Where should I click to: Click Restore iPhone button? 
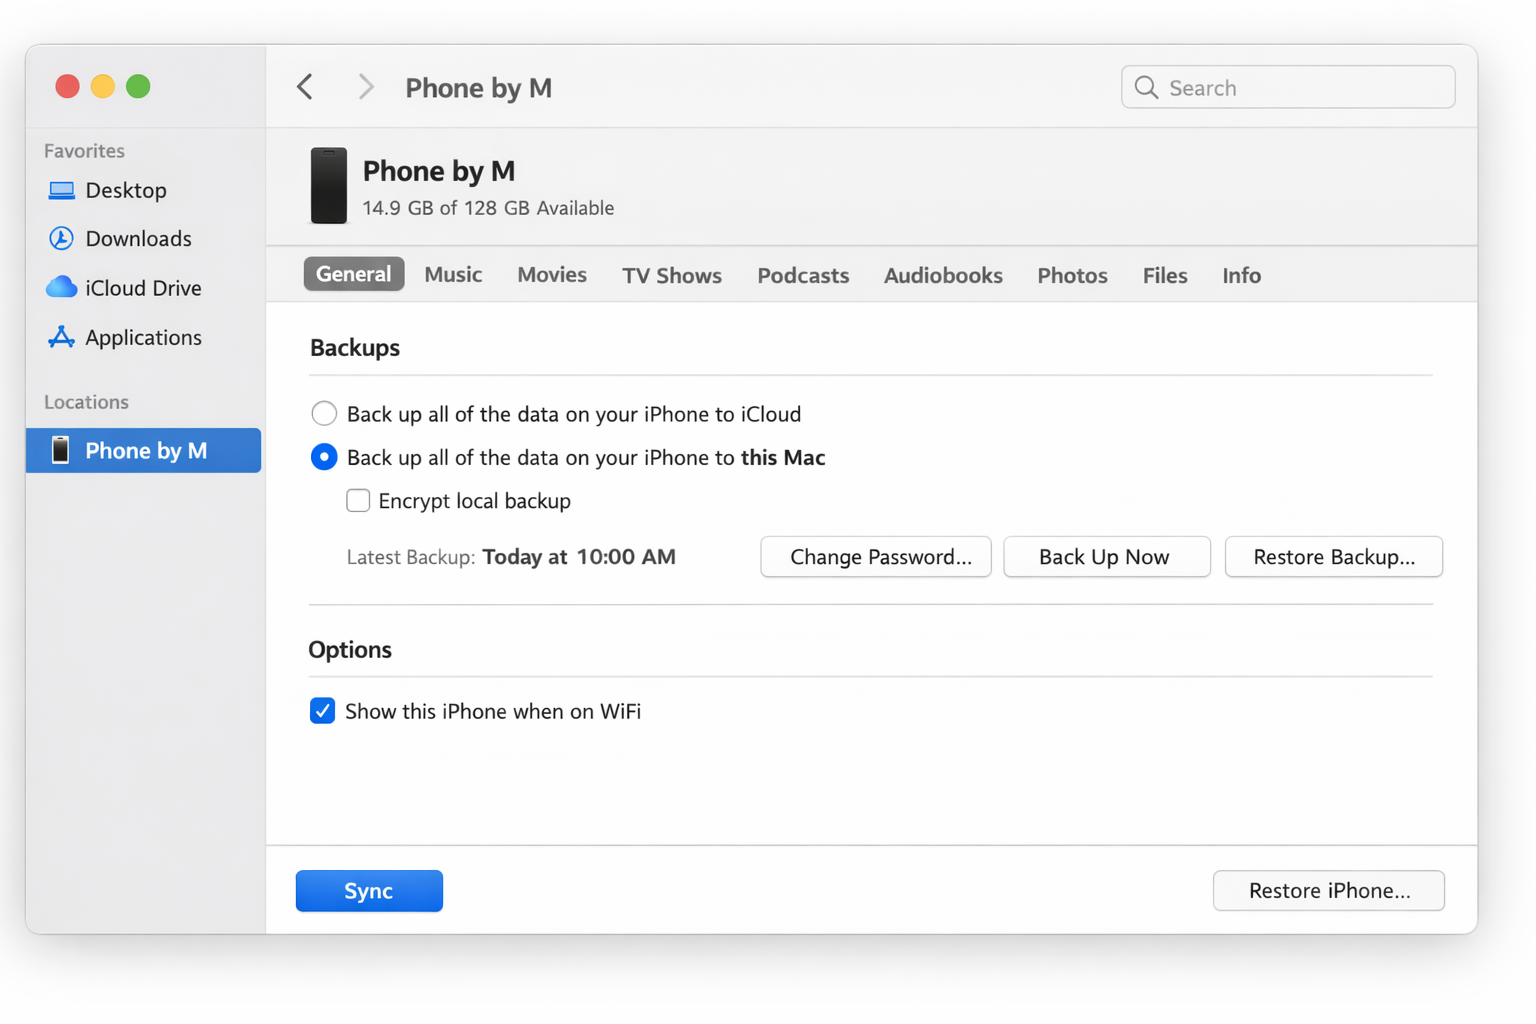(x=1329, y=890)
